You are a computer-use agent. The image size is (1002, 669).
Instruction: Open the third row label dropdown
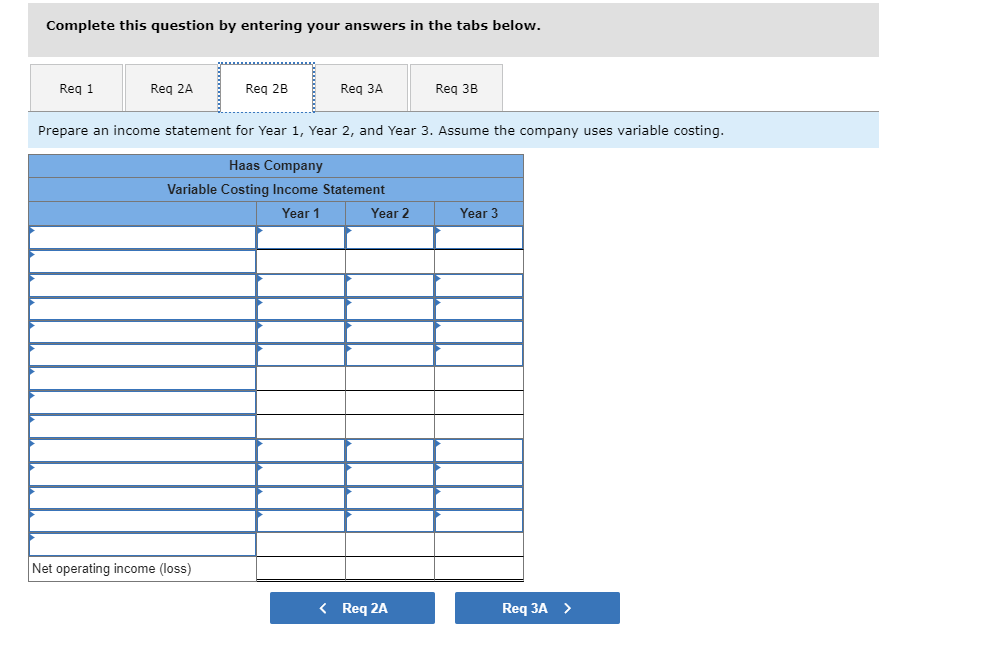coord(140,284)
